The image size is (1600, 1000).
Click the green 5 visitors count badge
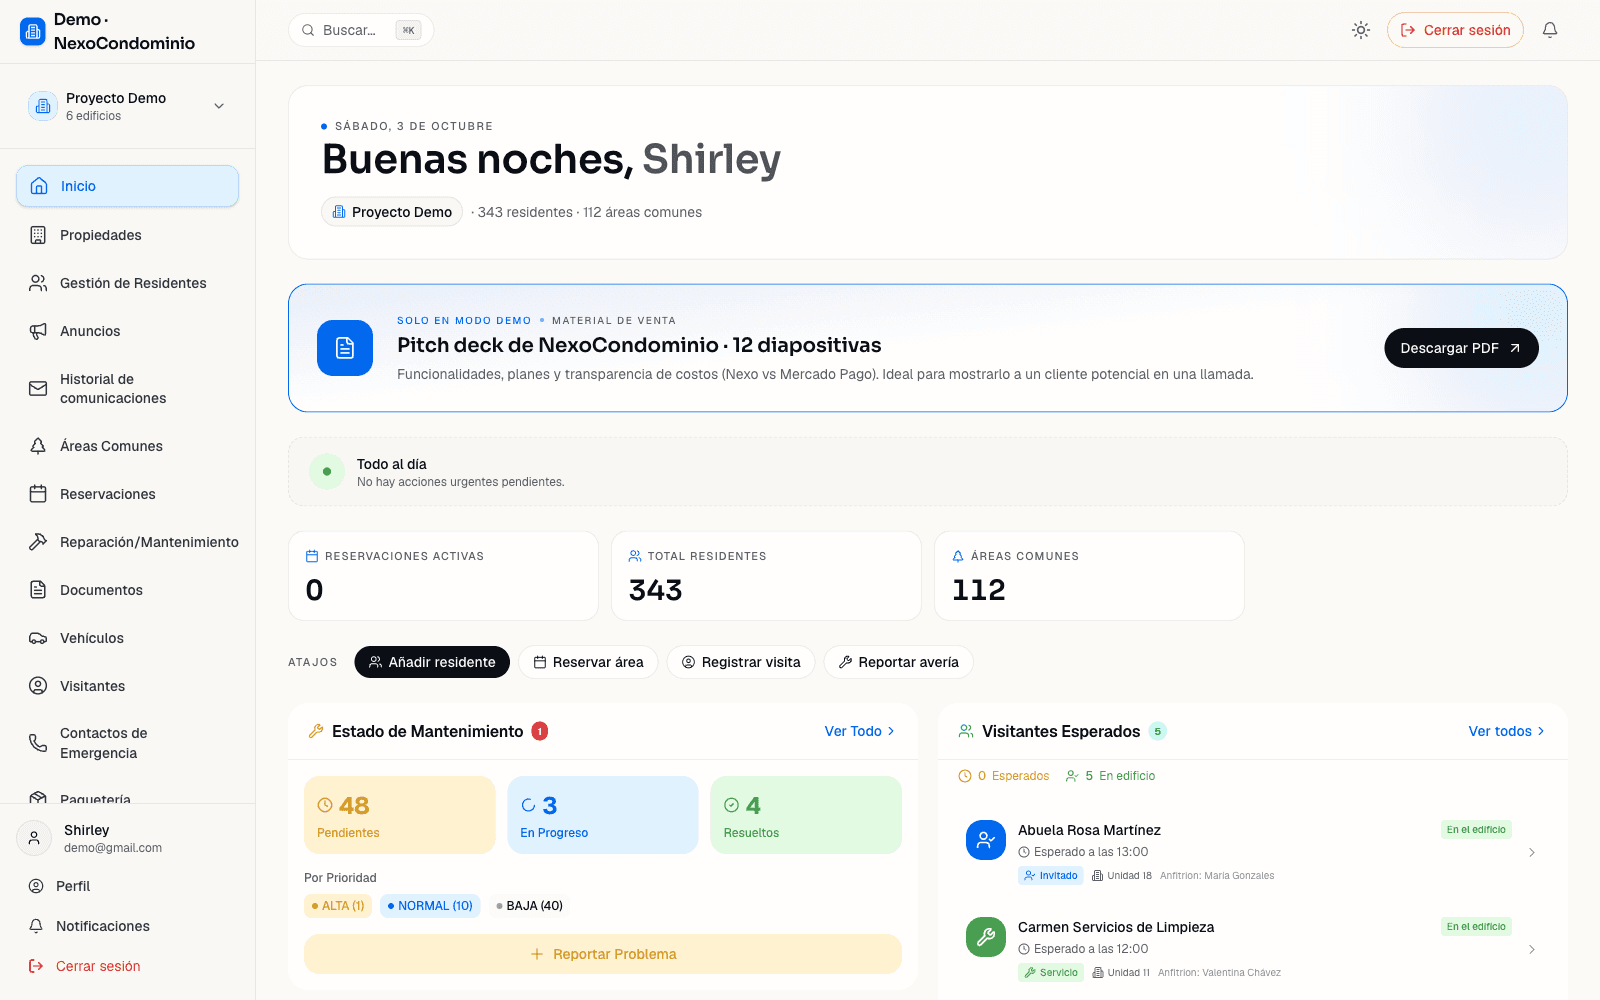1158,731
